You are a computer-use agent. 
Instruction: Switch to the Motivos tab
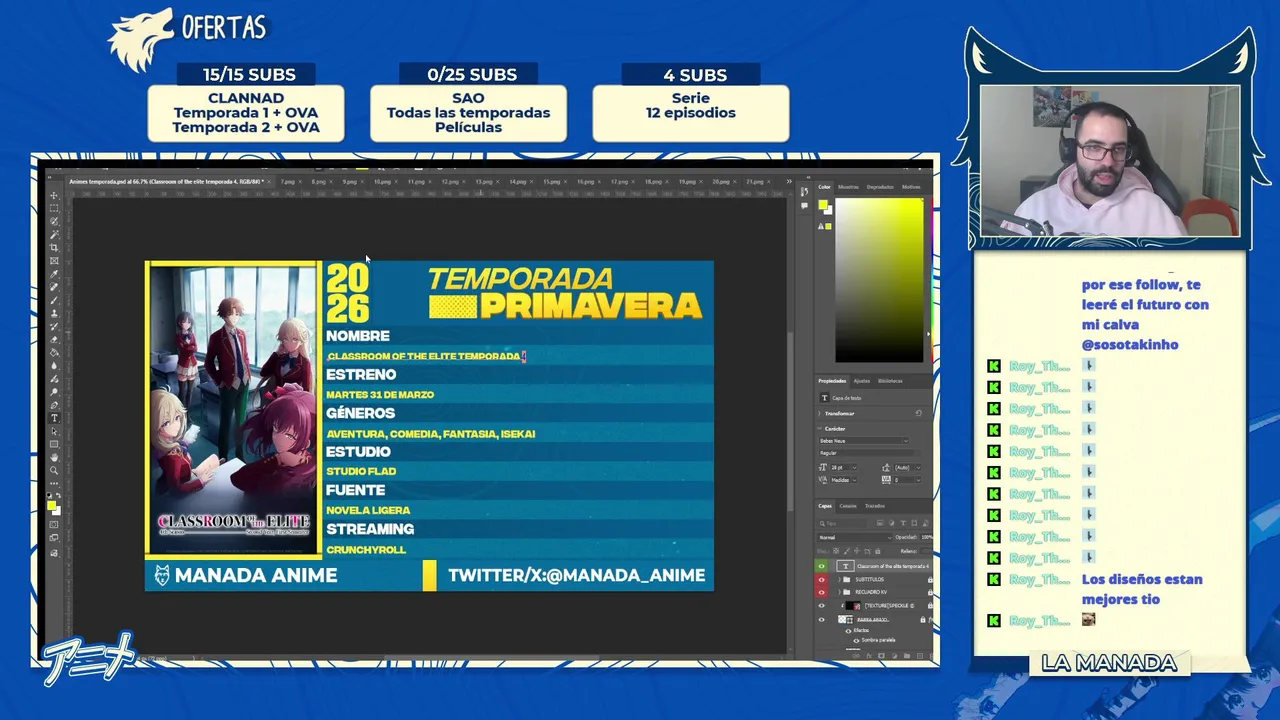pyautogui.click(x=911, y=187)
